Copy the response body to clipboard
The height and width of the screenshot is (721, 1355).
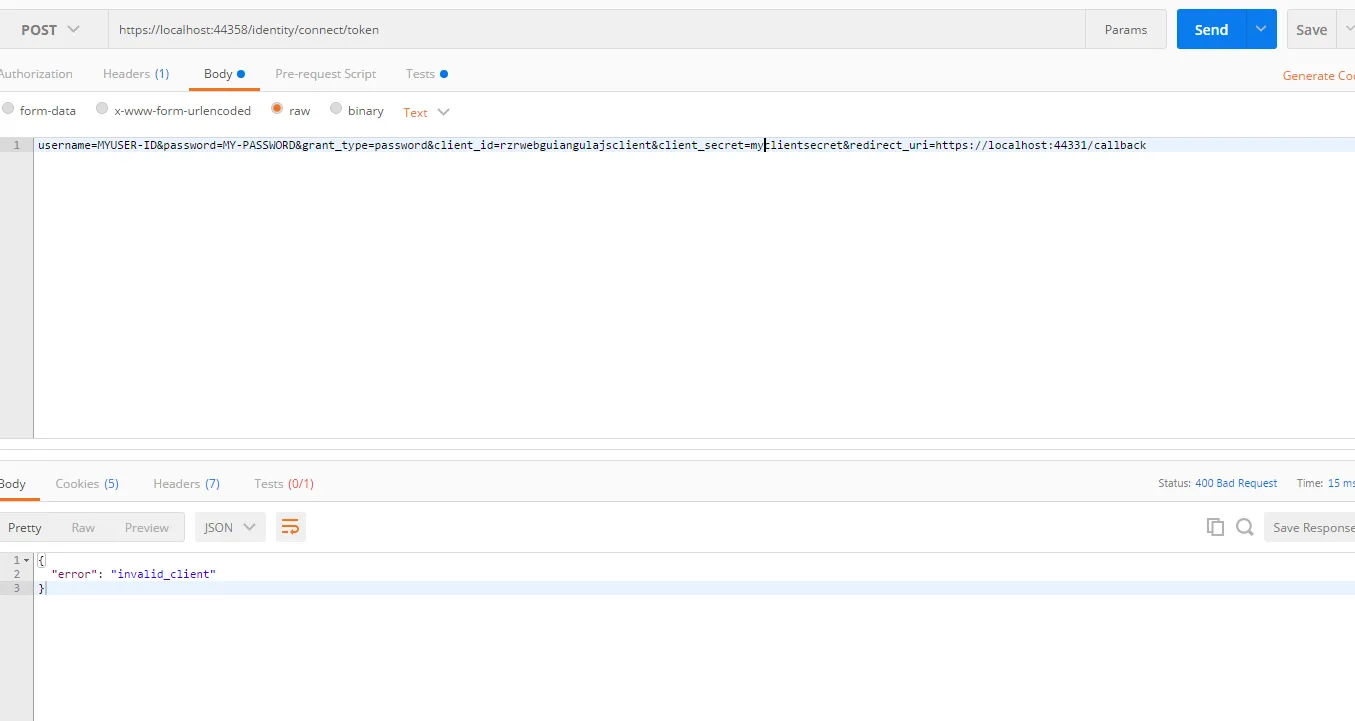pyautogui.click(x=1216, y=527)
